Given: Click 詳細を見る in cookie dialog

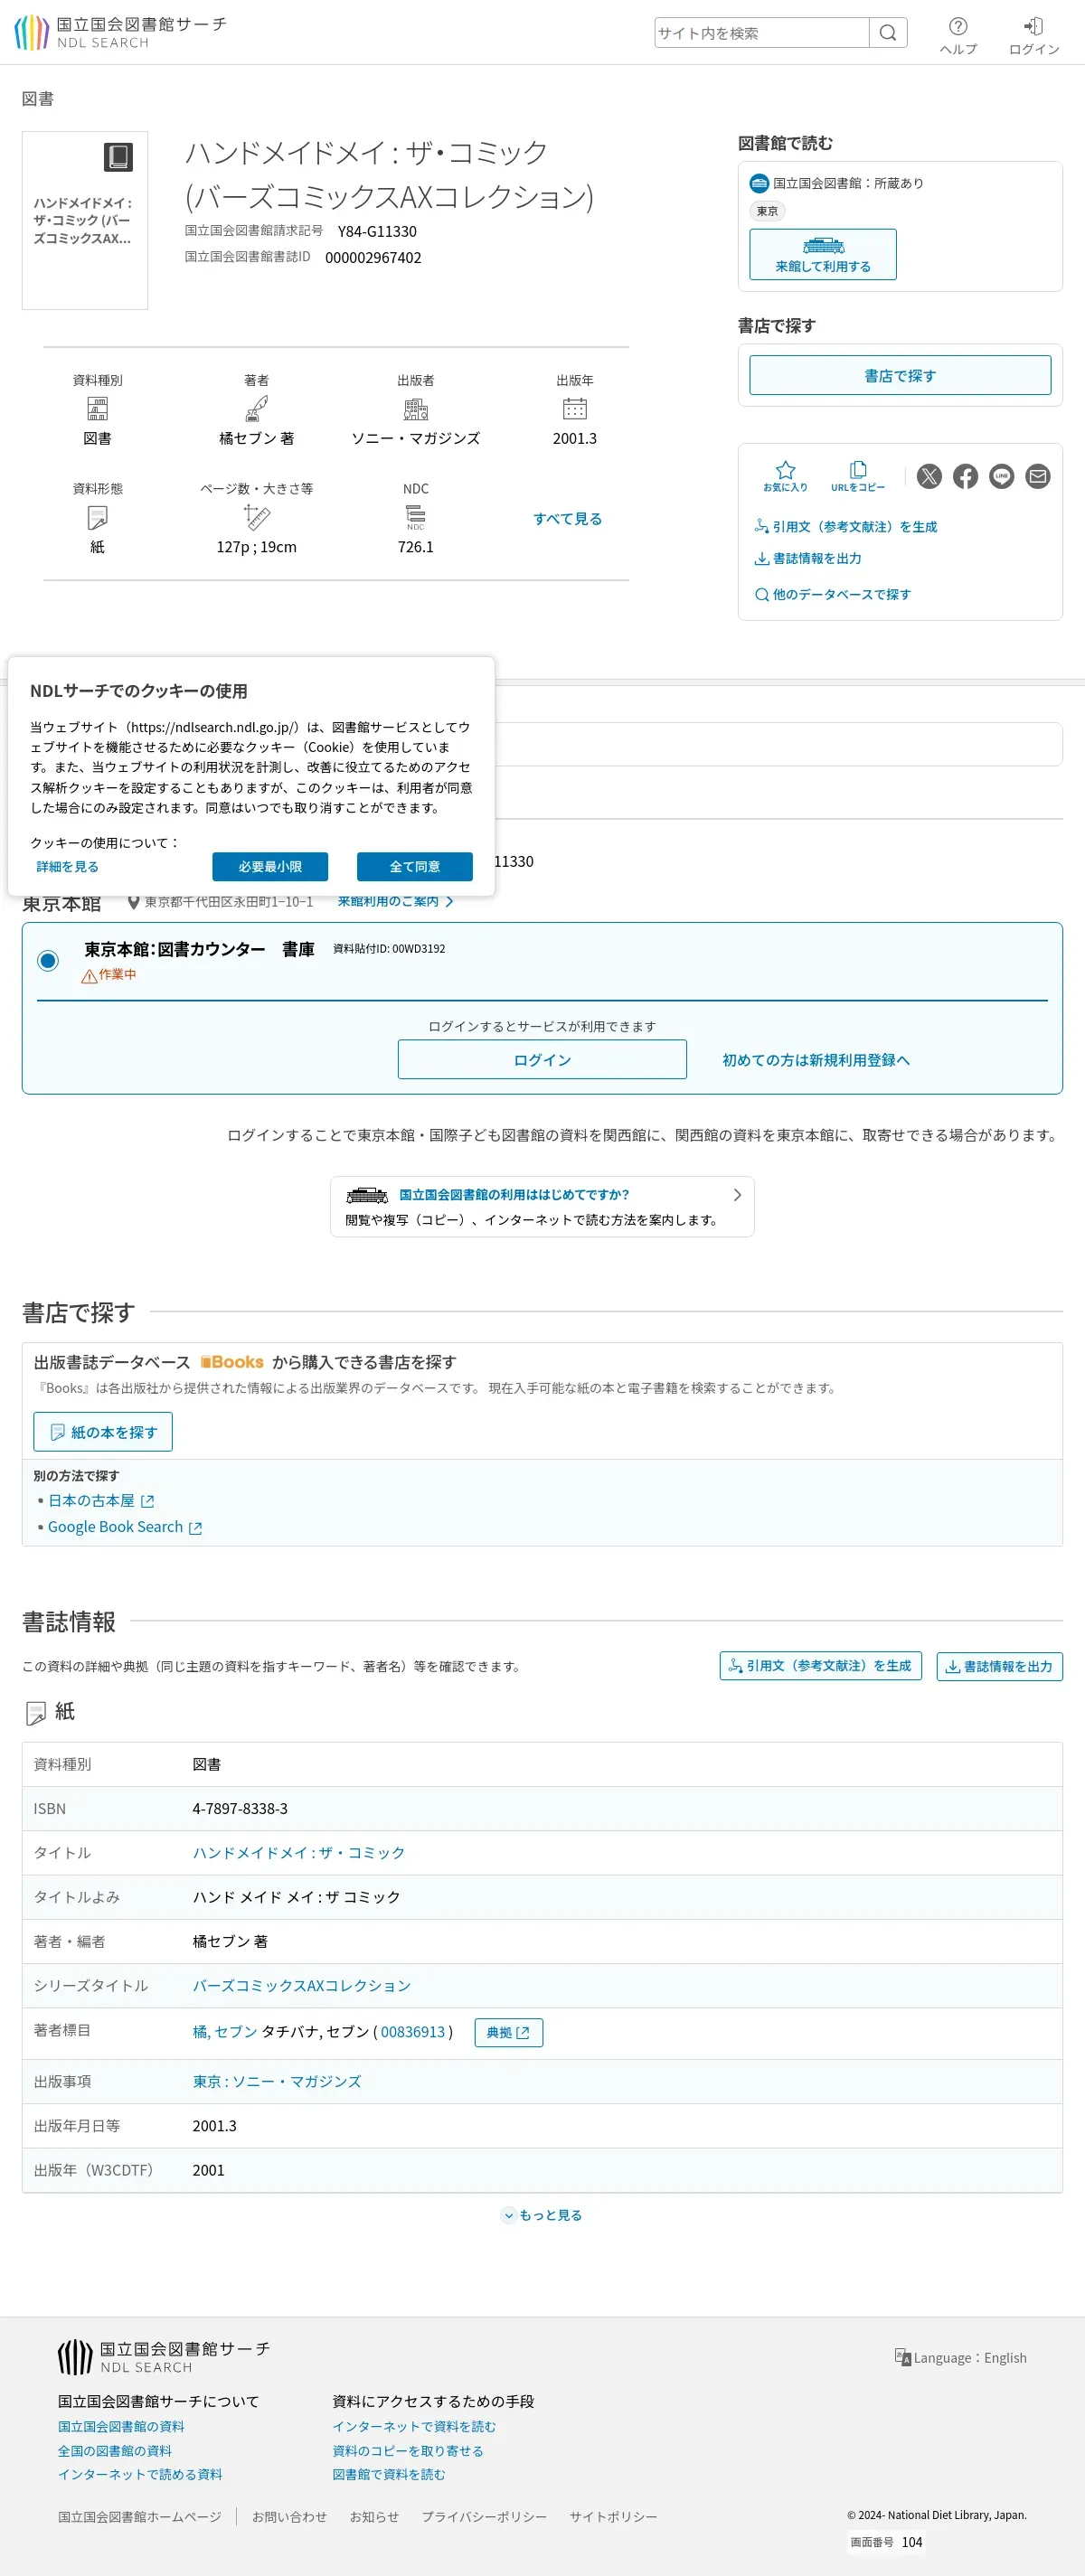Looking at the screenshot, I should tap(67, 866).
